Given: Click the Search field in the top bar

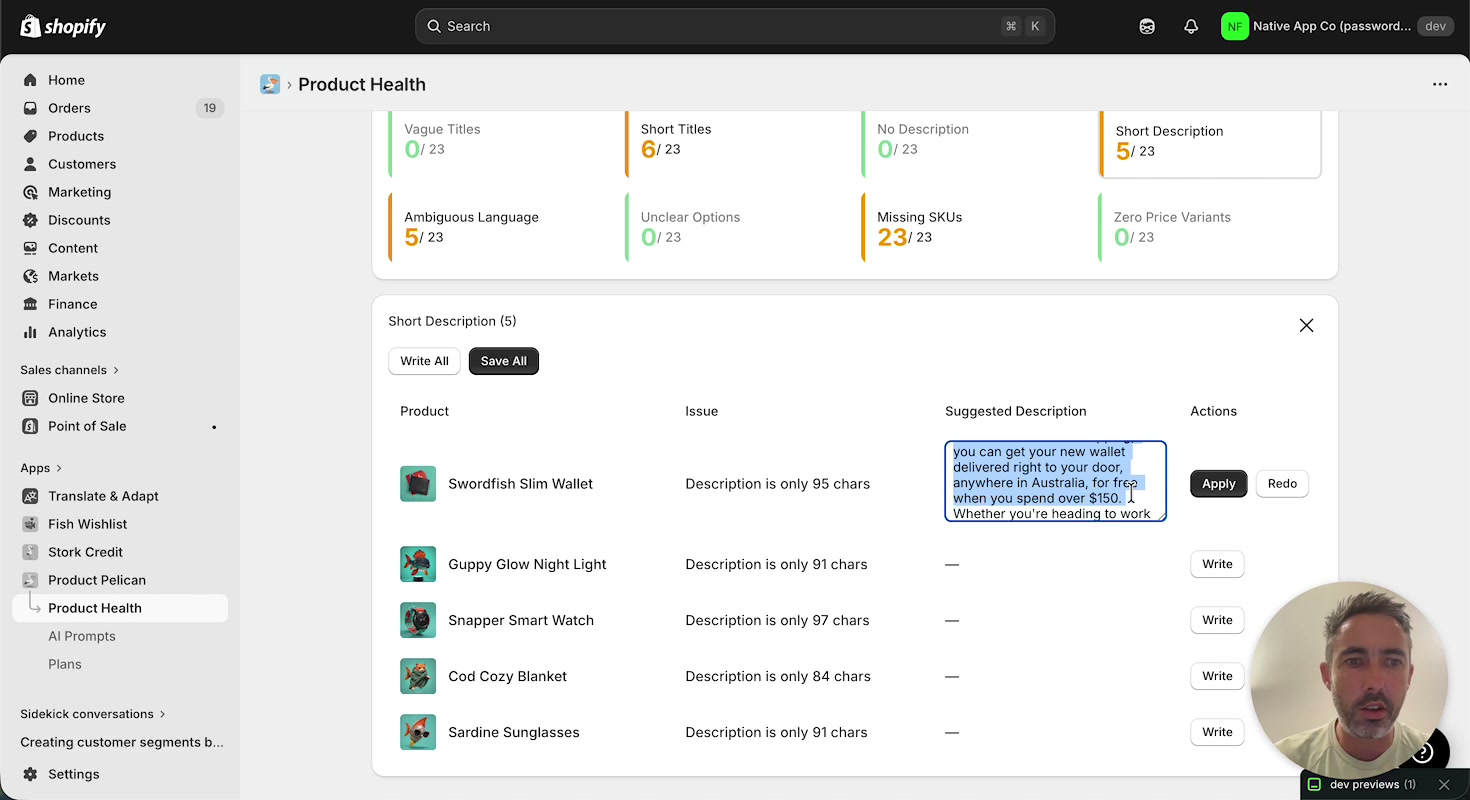Looking at the screenshot, I should 735,26.
